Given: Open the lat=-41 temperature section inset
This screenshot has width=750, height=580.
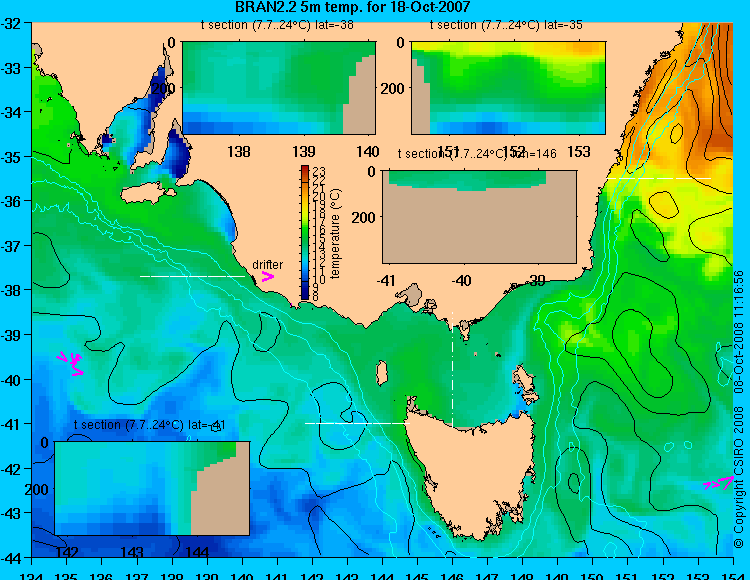Looking at the screenshot, I should [152, 488].
